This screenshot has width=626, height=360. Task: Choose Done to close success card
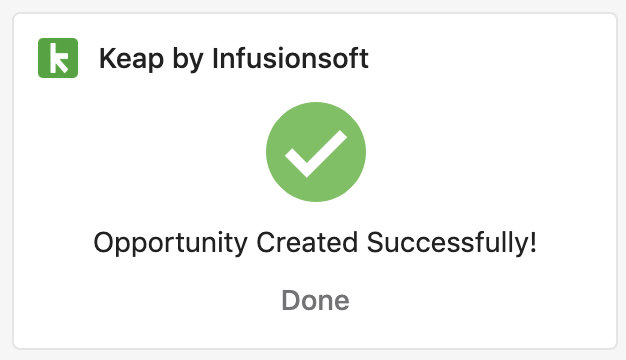coord(315,300)
